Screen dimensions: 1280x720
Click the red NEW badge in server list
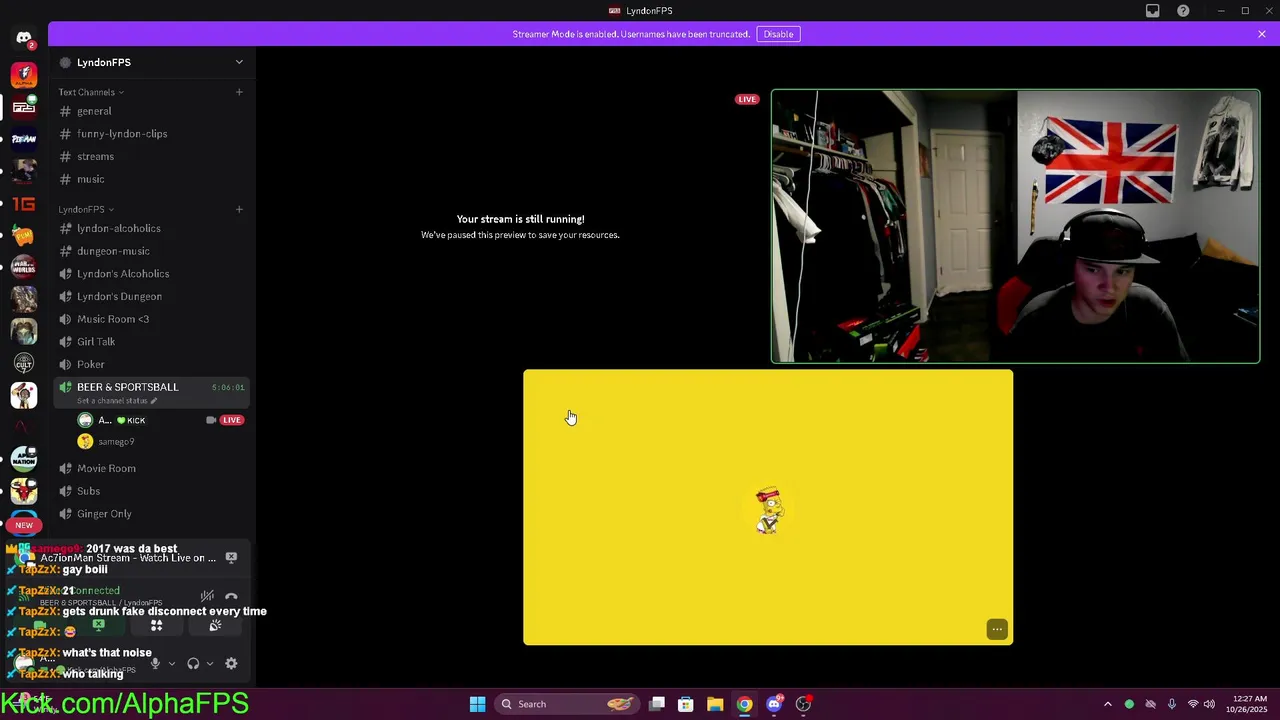pyautogui.click(x=24, y=525)
